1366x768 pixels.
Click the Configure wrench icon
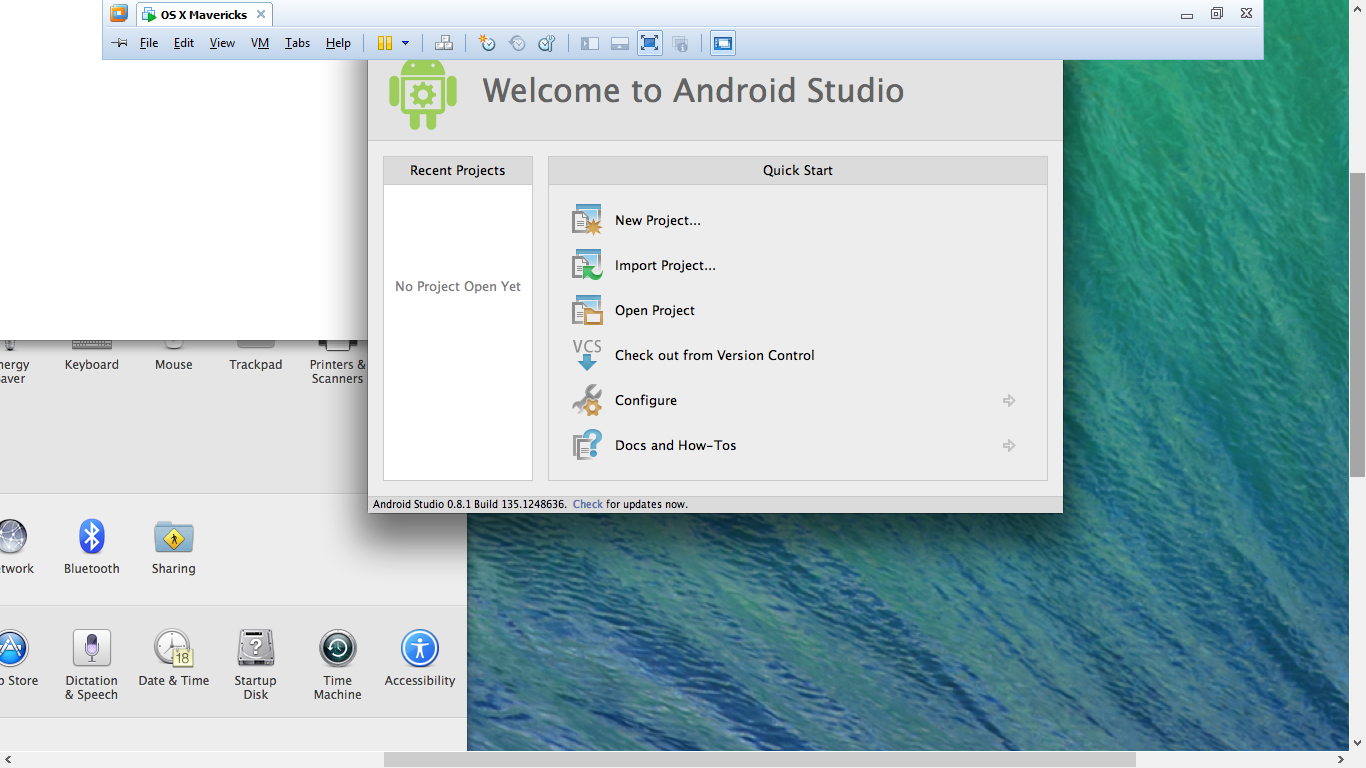(587, 400)
